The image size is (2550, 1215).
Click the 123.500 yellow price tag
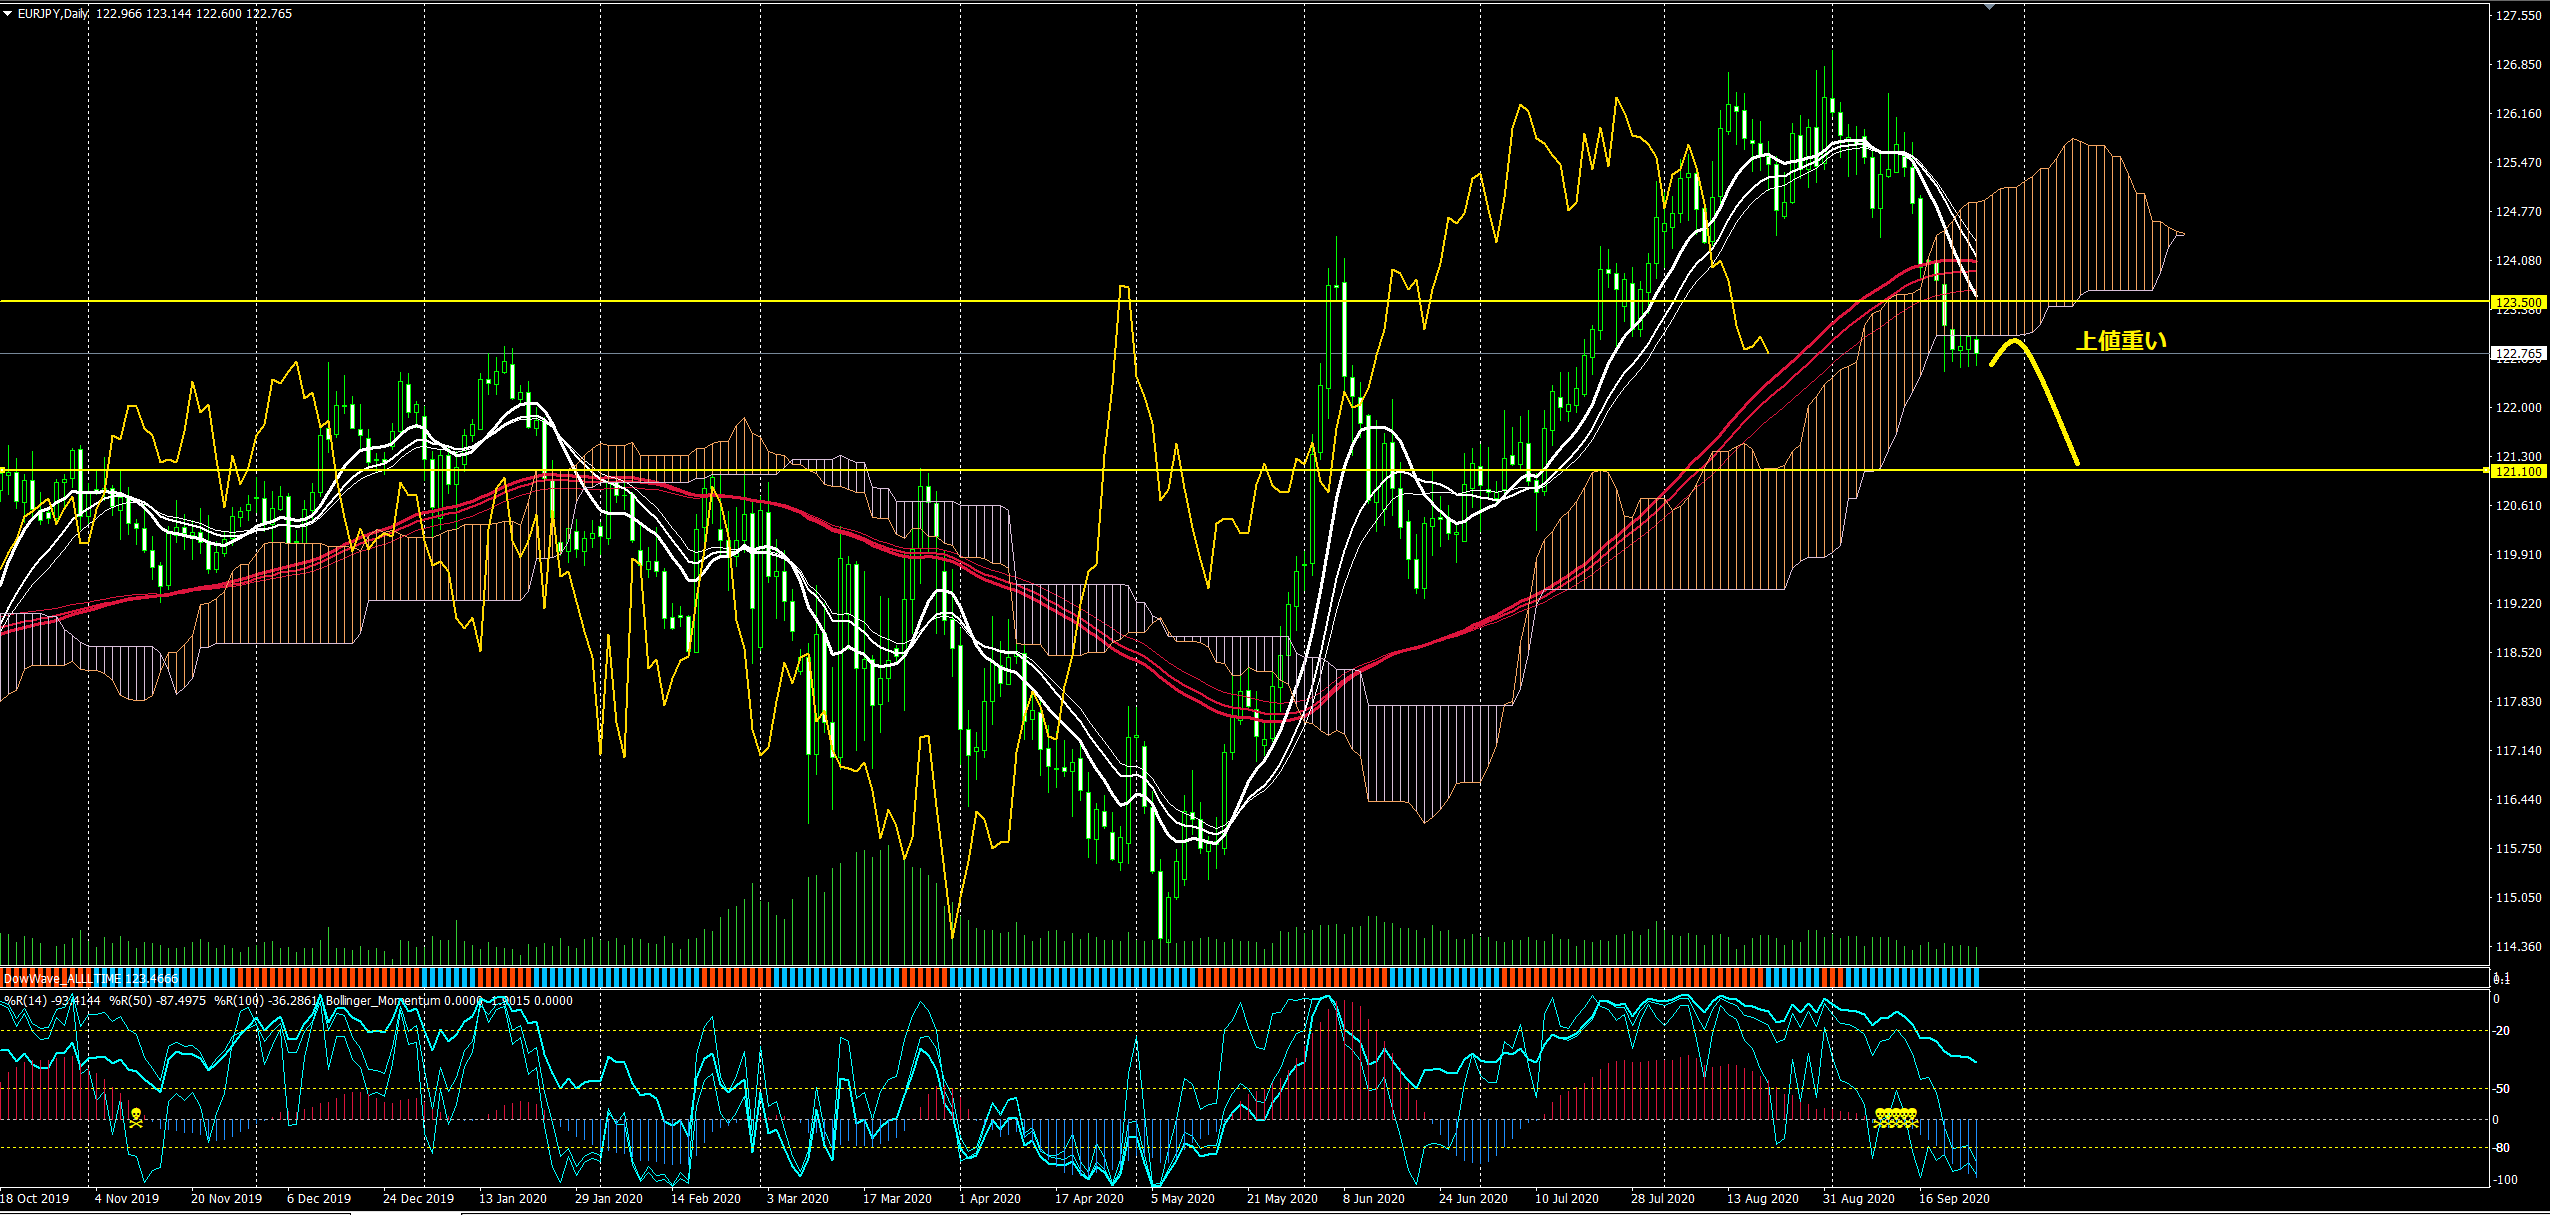click(2517, 302)
